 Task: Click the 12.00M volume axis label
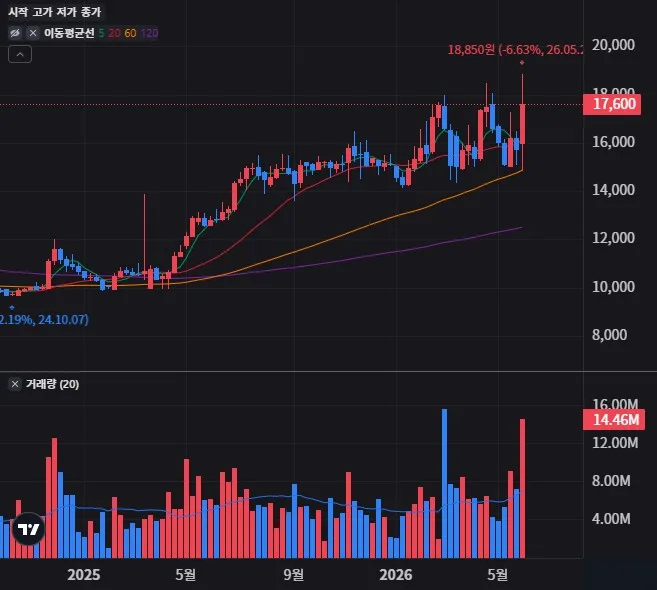click(615, 442)
